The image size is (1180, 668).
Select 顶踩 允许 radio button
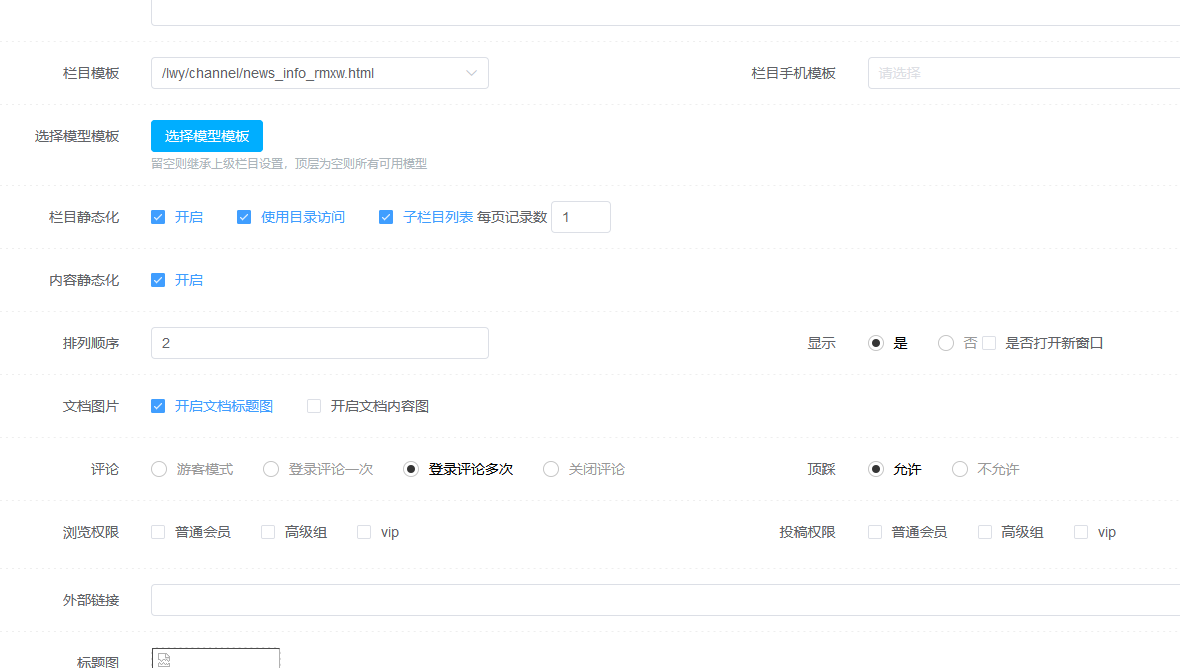tap(876, 469)
